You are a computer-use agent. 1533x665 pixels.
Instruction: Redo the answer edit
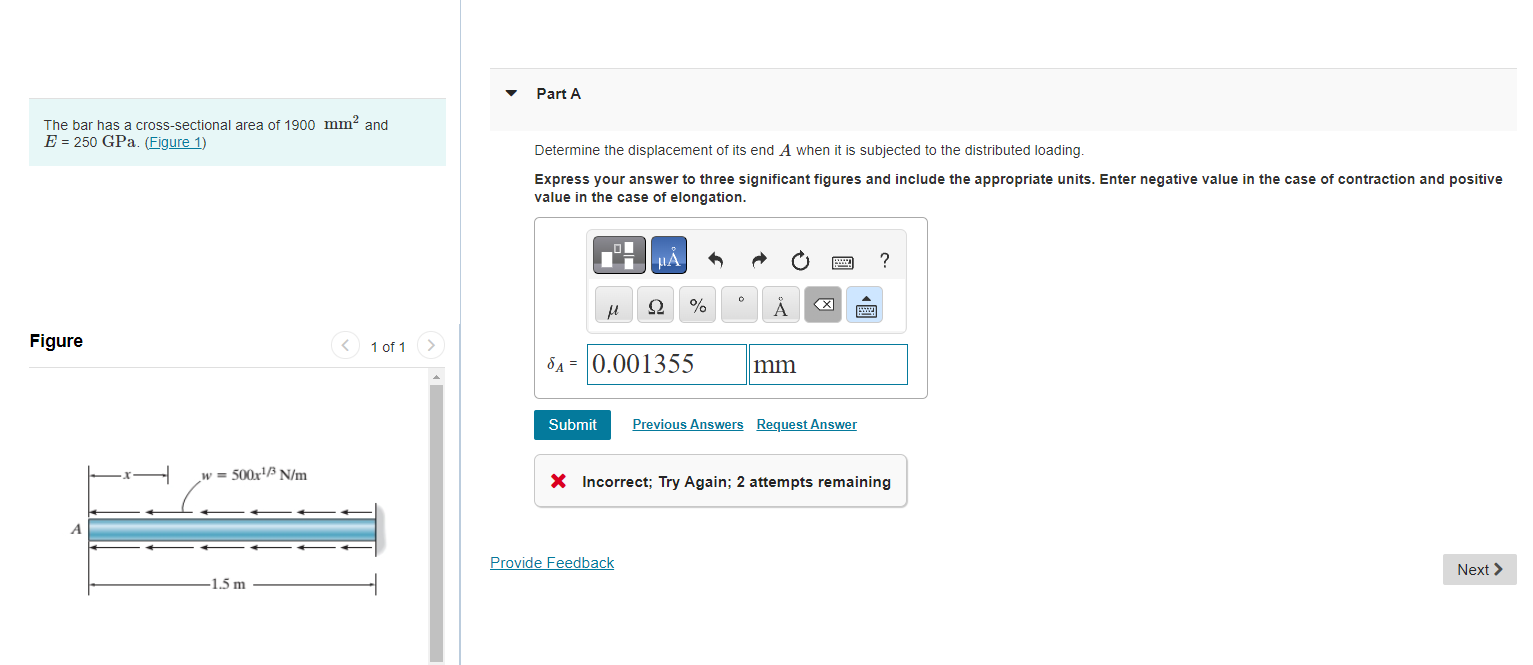[759, 261]
